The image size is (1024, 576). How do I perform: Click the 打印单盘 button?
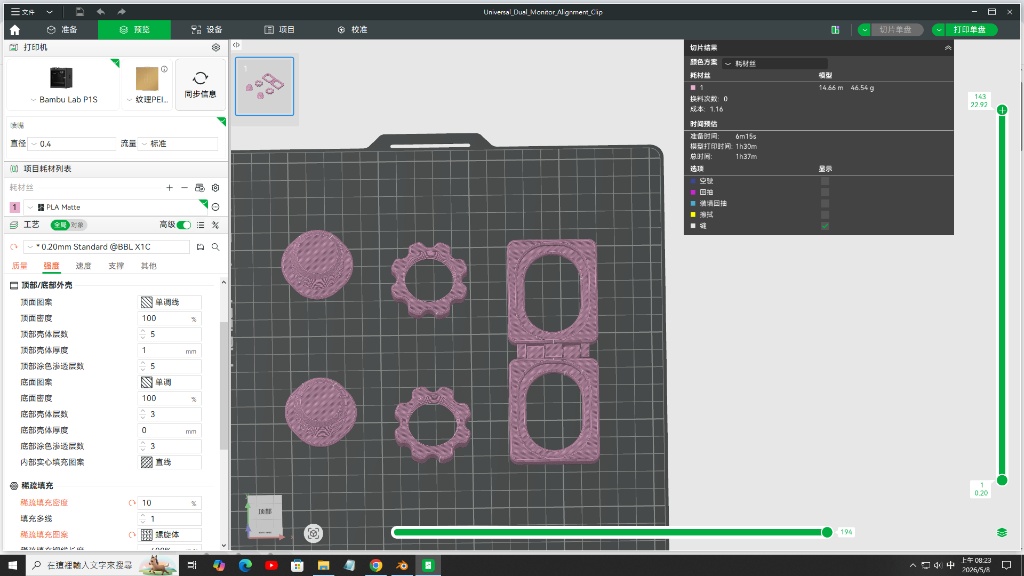(970, 29)
